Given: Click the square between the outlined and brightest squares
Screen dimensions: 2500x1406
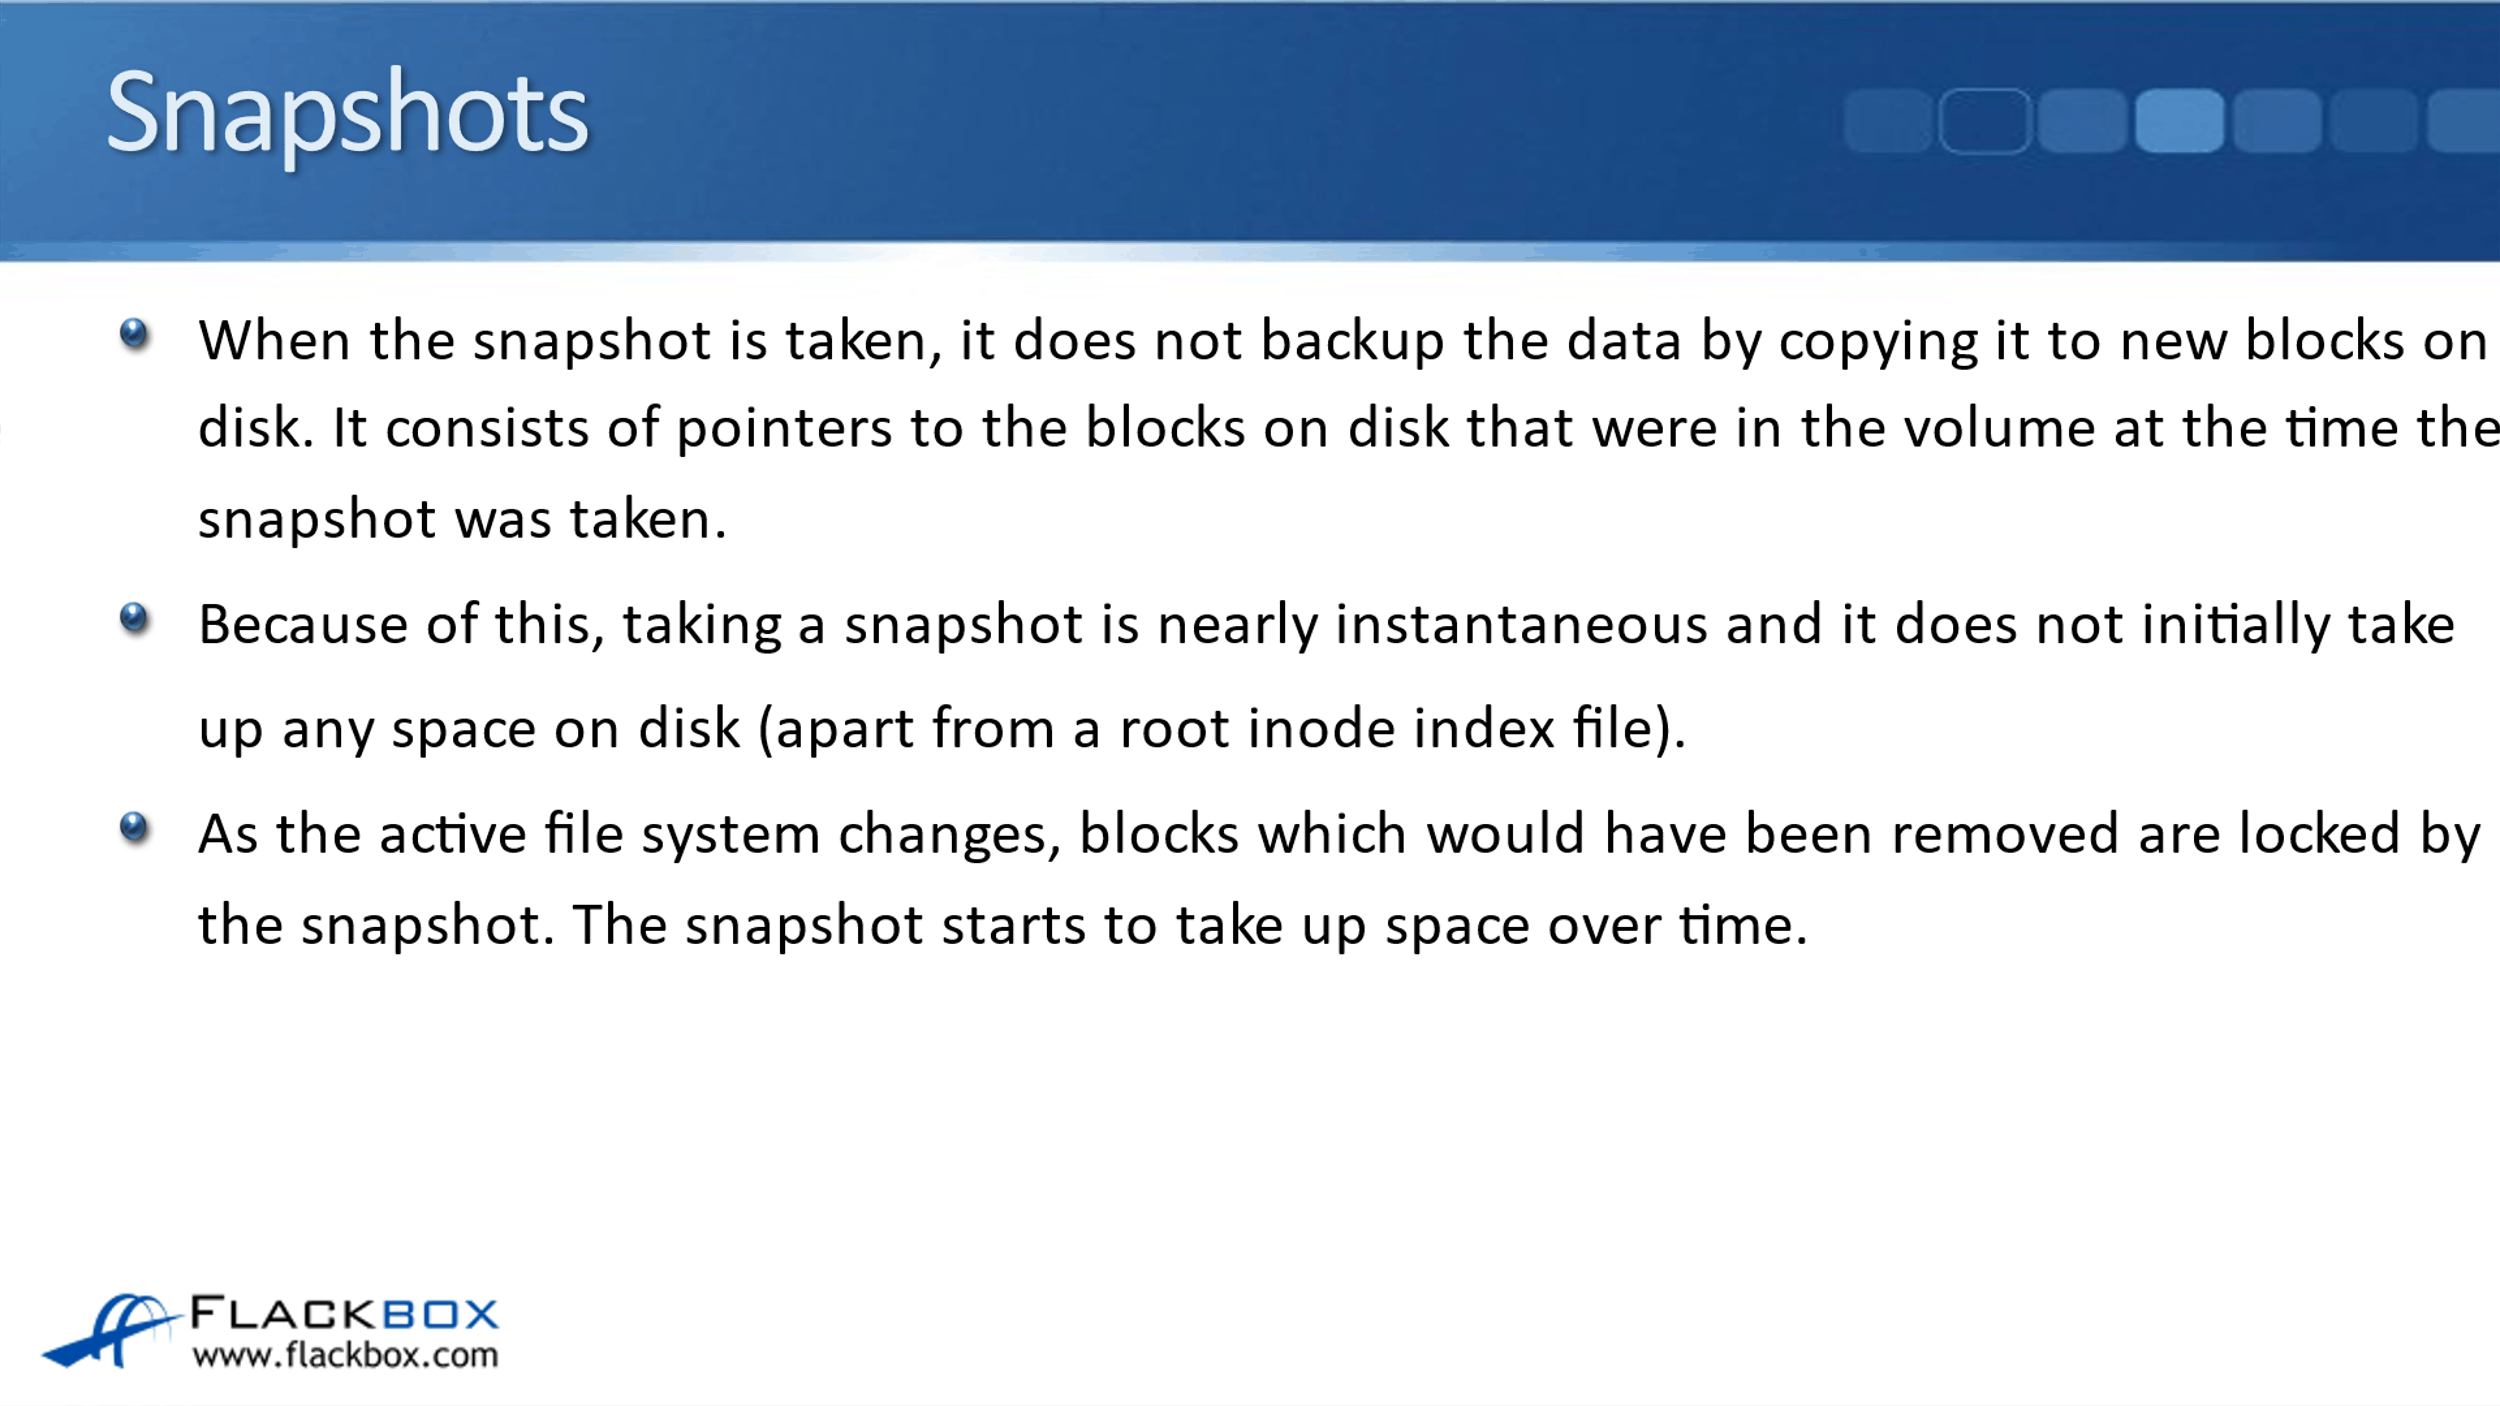Looking at the screenshot, I should (2081, 121).
